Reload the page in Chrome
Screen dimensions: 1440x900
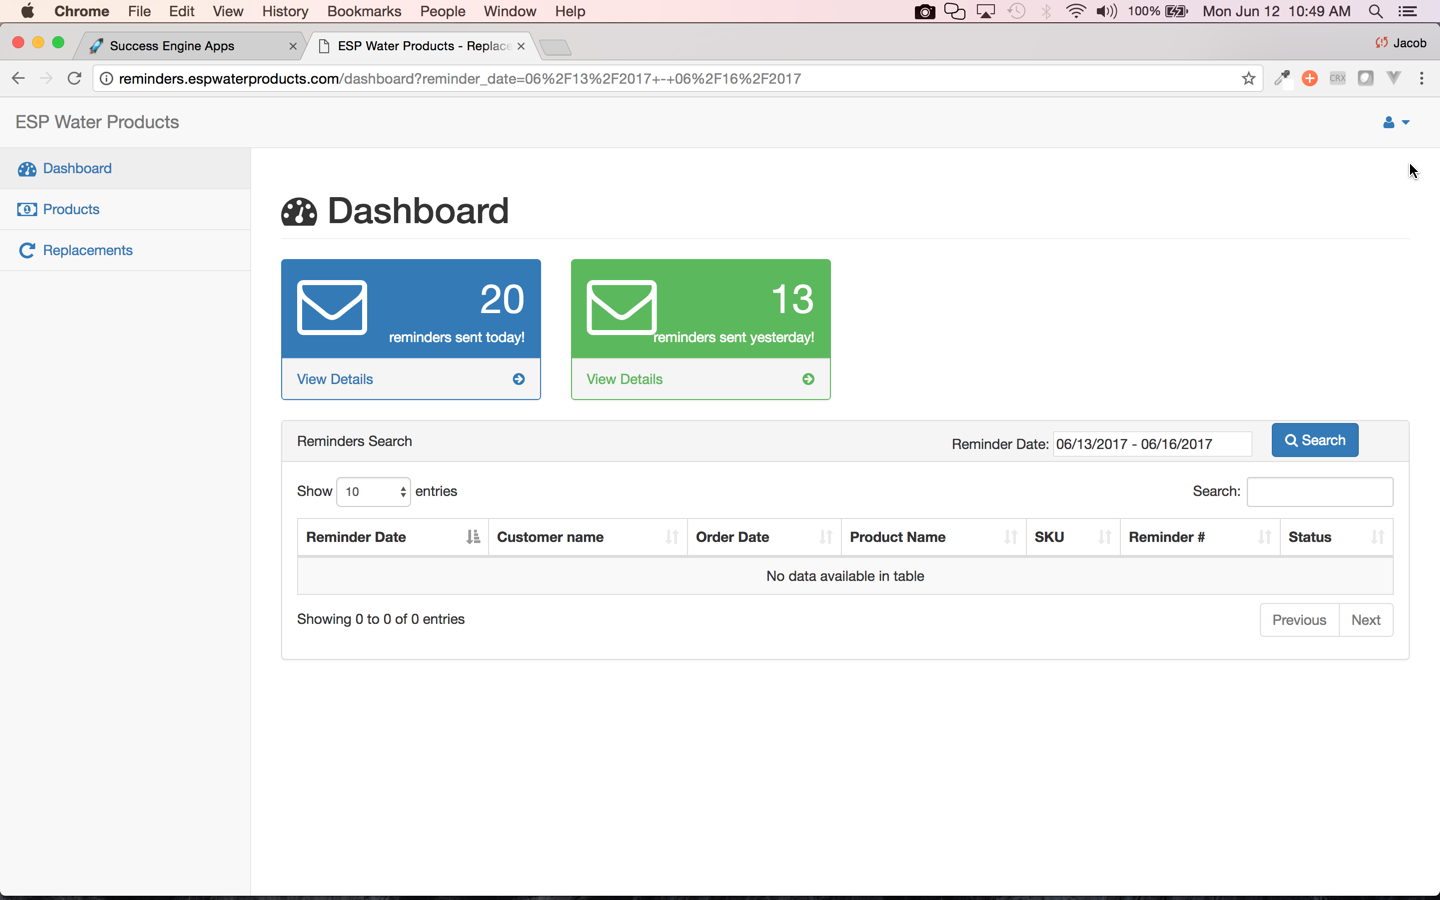pos(74,79)
